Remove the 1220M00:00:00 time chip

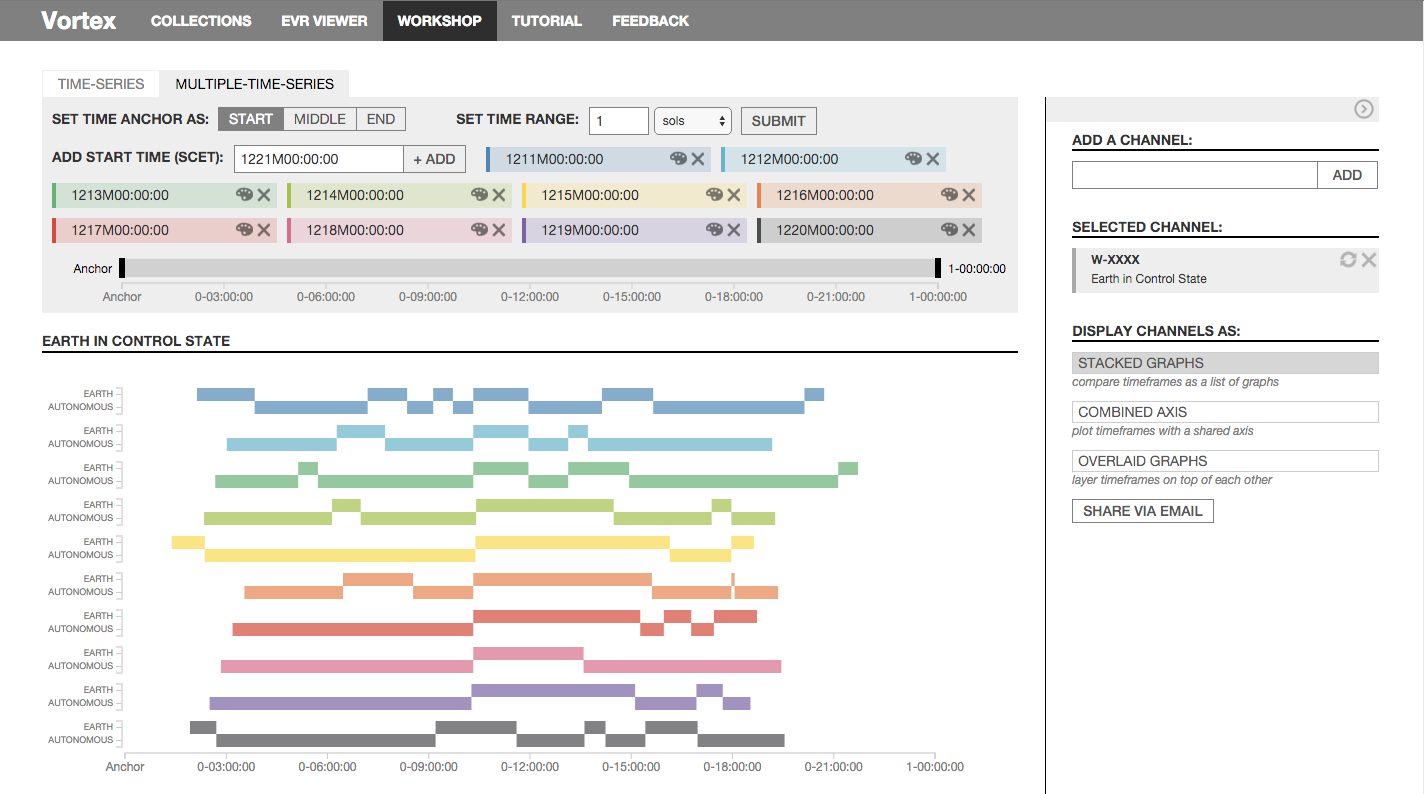click(969, 230)
